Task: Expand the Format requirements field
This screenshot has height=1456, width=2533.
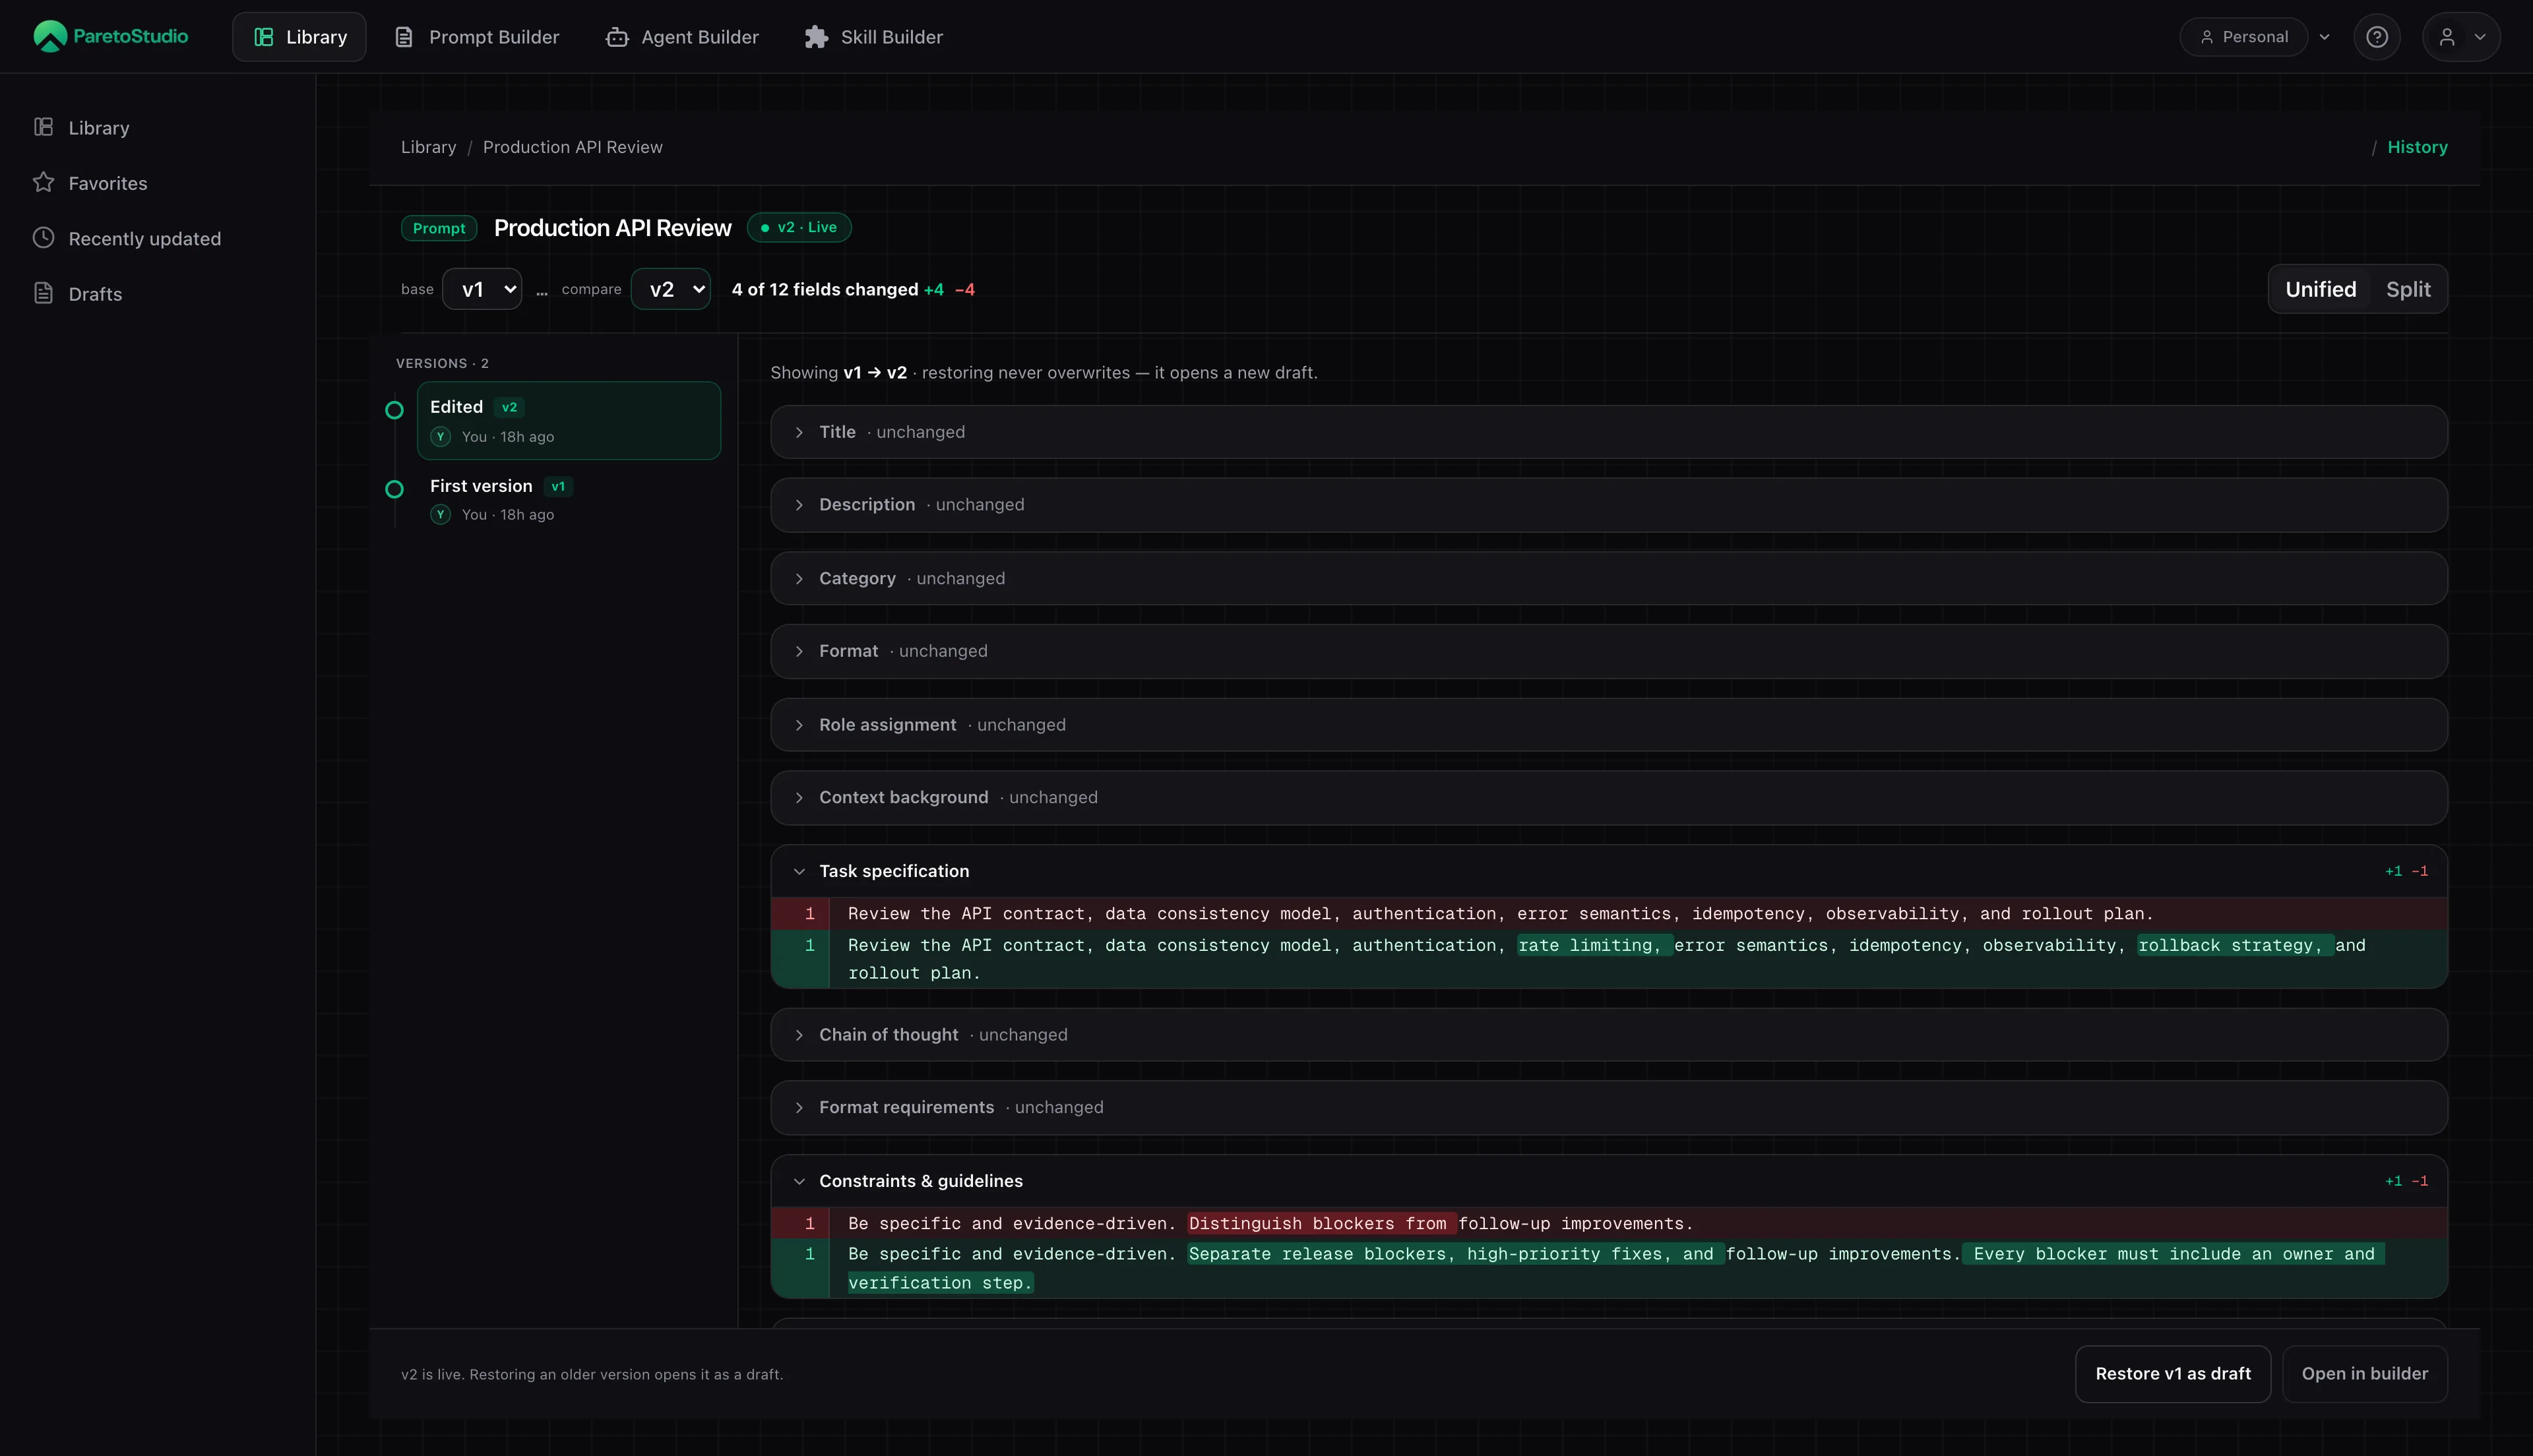Action: pyautogui.click(x=1608, y=1107)
